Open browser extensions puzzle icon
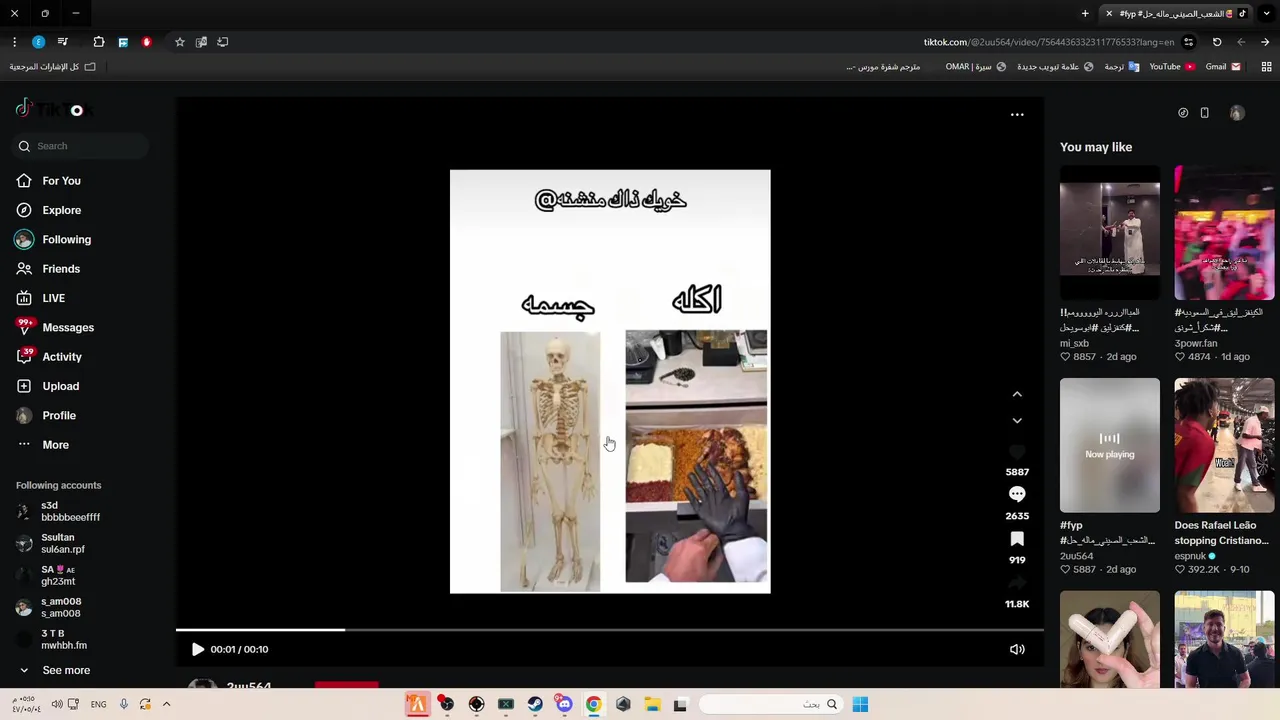Screen dimensions: 1280x720 click(98, 42)
